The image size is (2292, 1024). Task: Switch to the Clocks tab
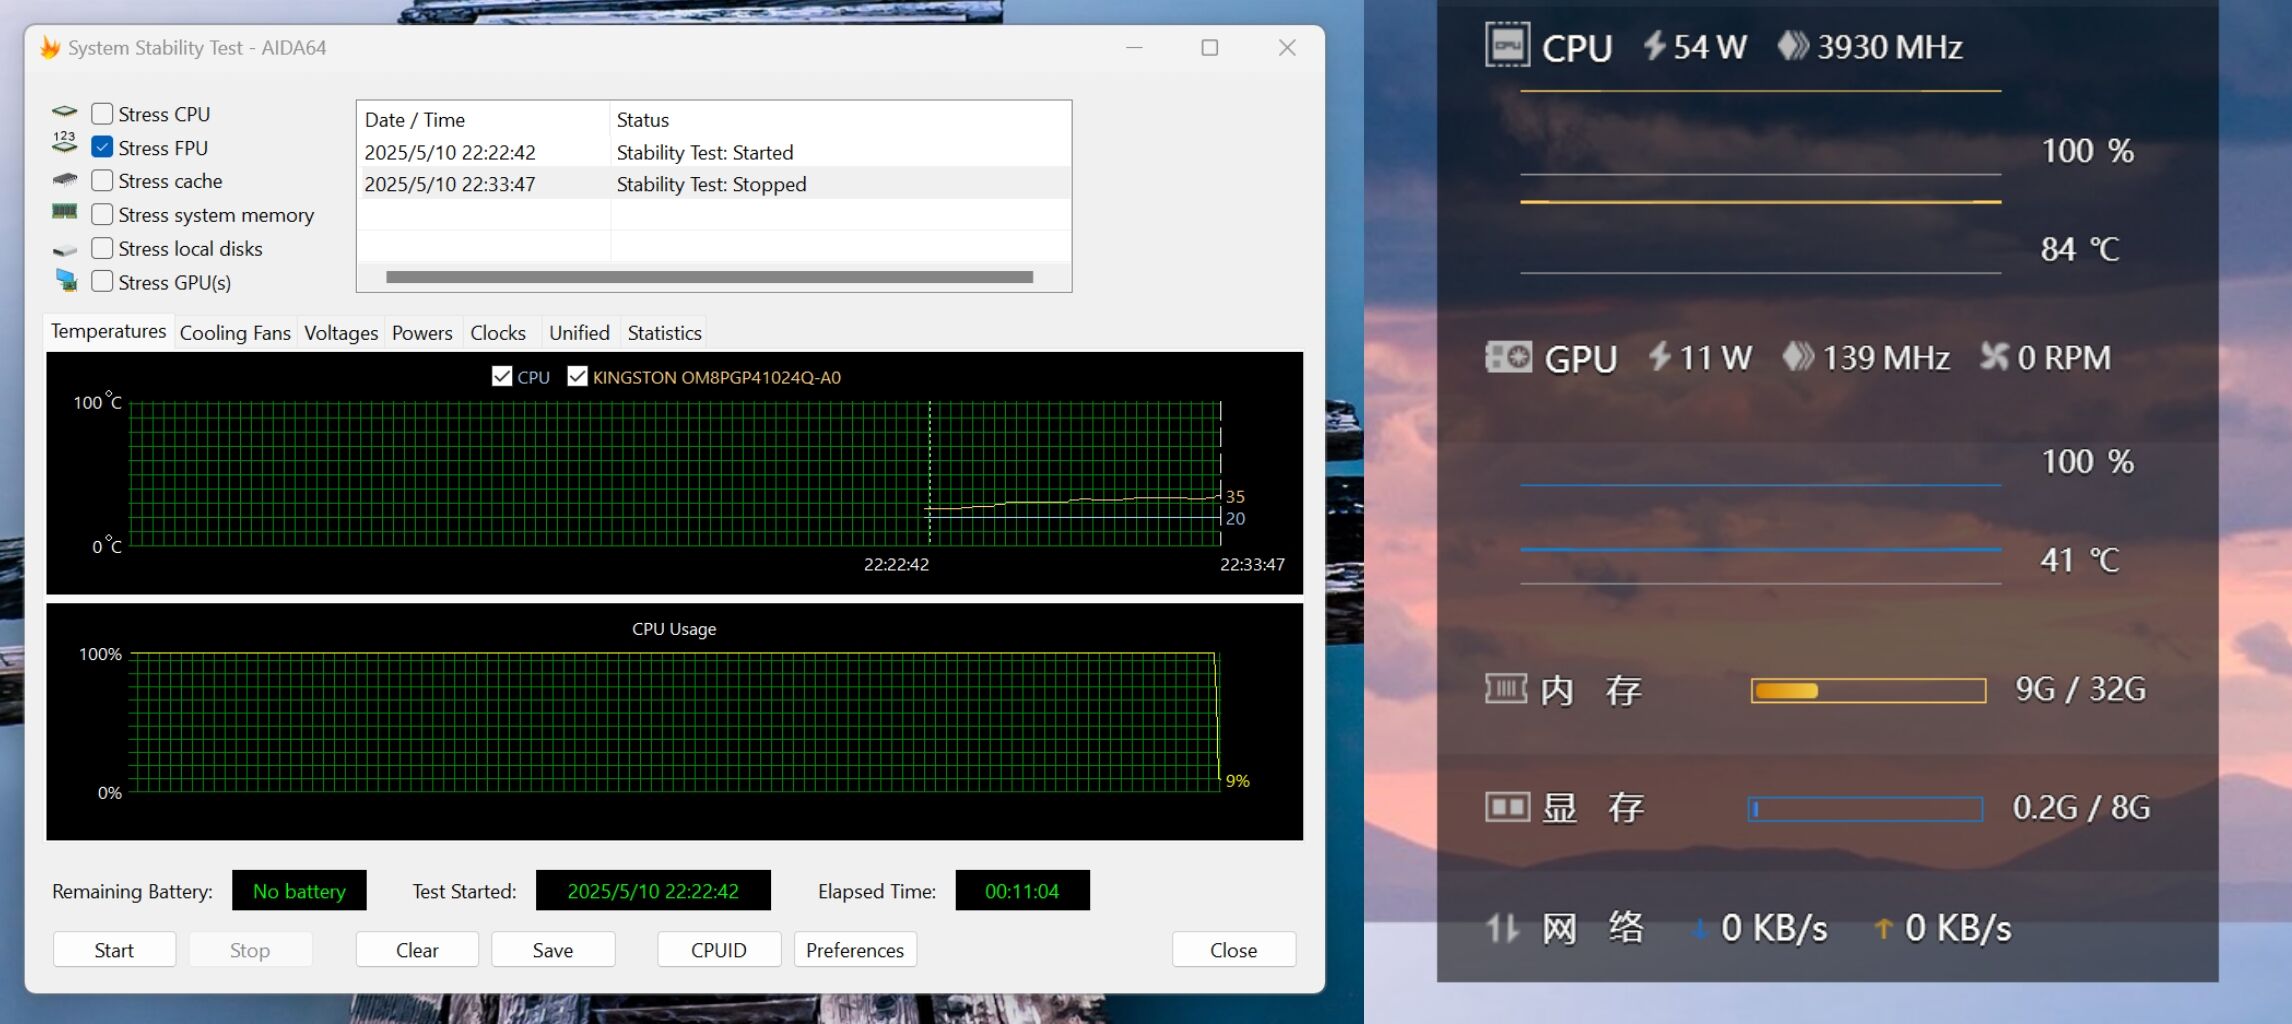pyautogui.click(x=498, y=333)
